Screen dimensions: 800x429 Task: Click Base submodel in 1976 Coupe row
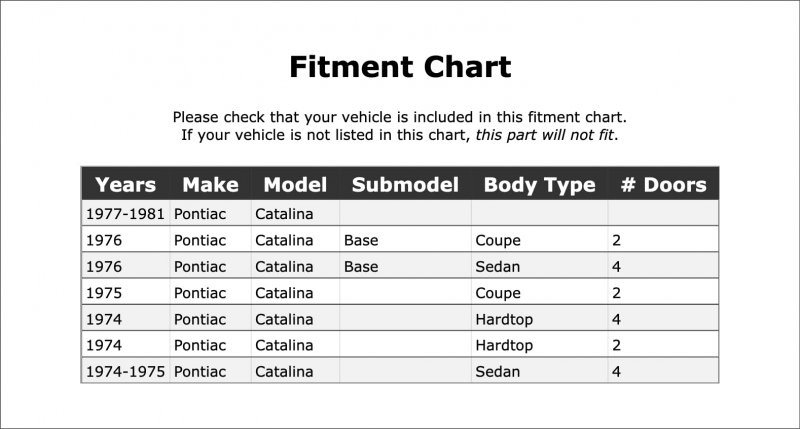pos(361,240)
